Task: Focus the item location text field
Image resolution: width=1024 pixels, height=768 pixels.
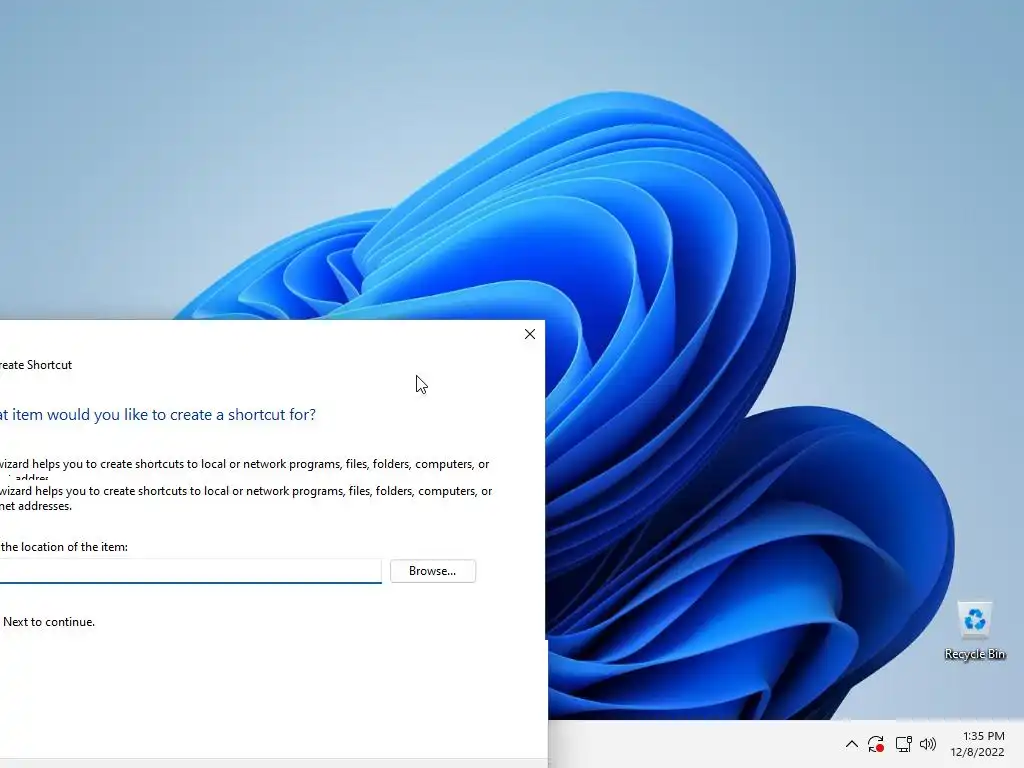Action: 190,571
